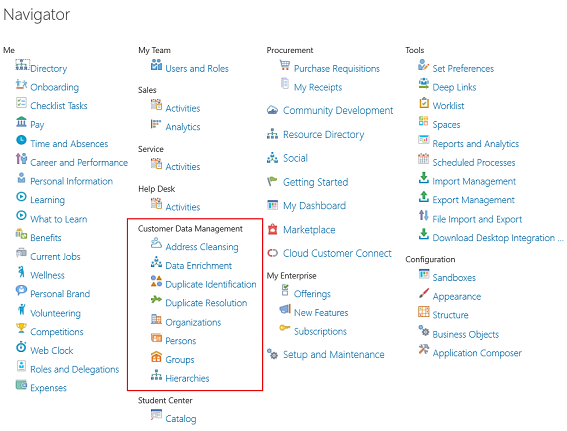The width and height of the screenshot is (567, 431).
Task: Click the New Features megaphone icon
Action: pyautogui.click(x=285, y=309)
